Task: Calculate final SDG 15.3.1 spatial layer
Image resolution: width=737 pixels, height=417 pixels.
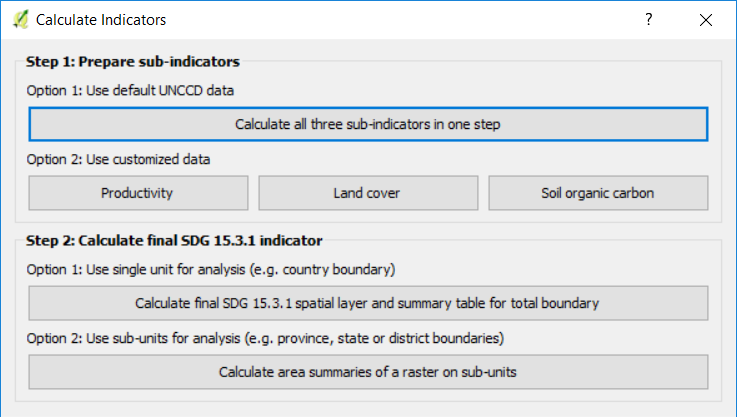Action: pyautogui.click(x=368, y=302)
